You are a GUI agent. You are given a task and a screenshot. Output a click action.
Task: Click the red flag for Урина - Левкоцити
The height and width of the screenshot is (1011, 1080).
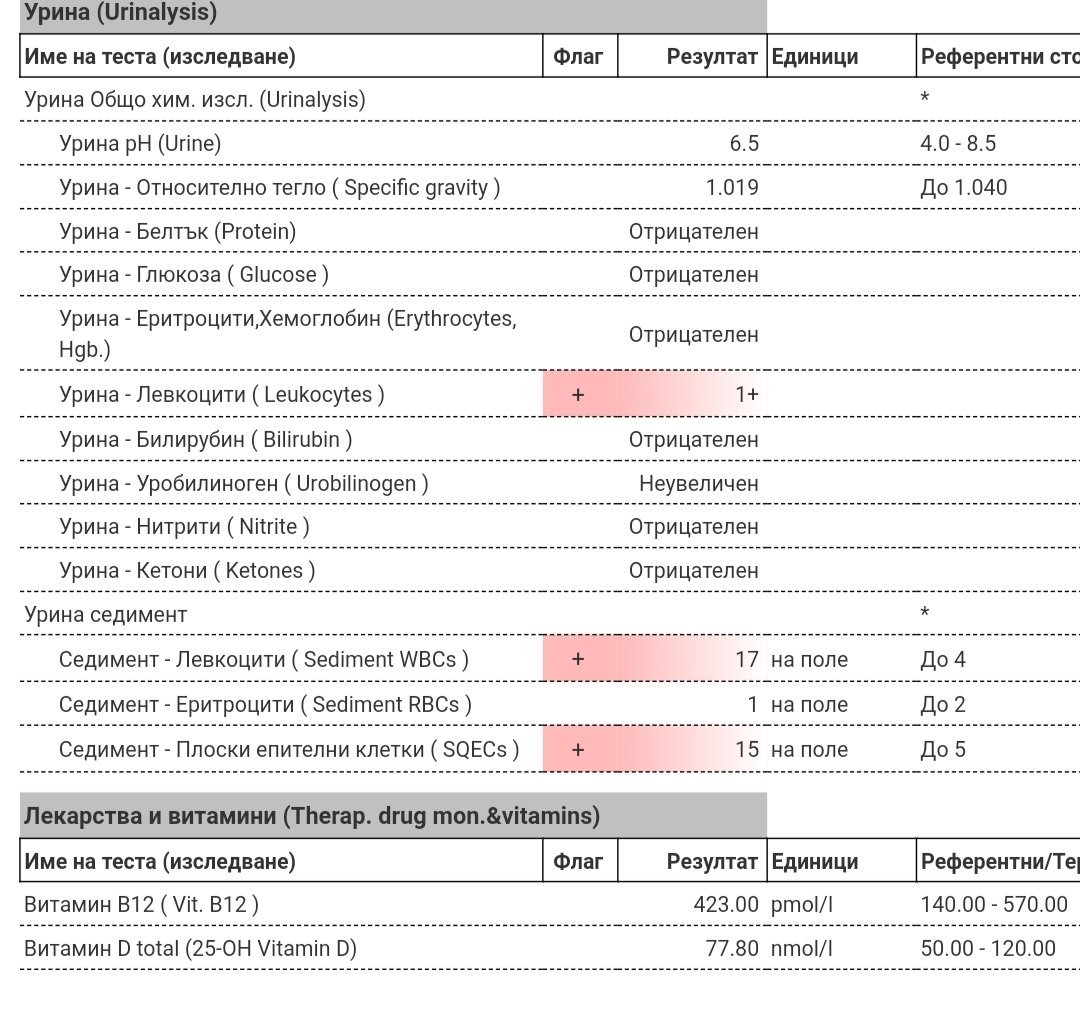tap(578, 394)
